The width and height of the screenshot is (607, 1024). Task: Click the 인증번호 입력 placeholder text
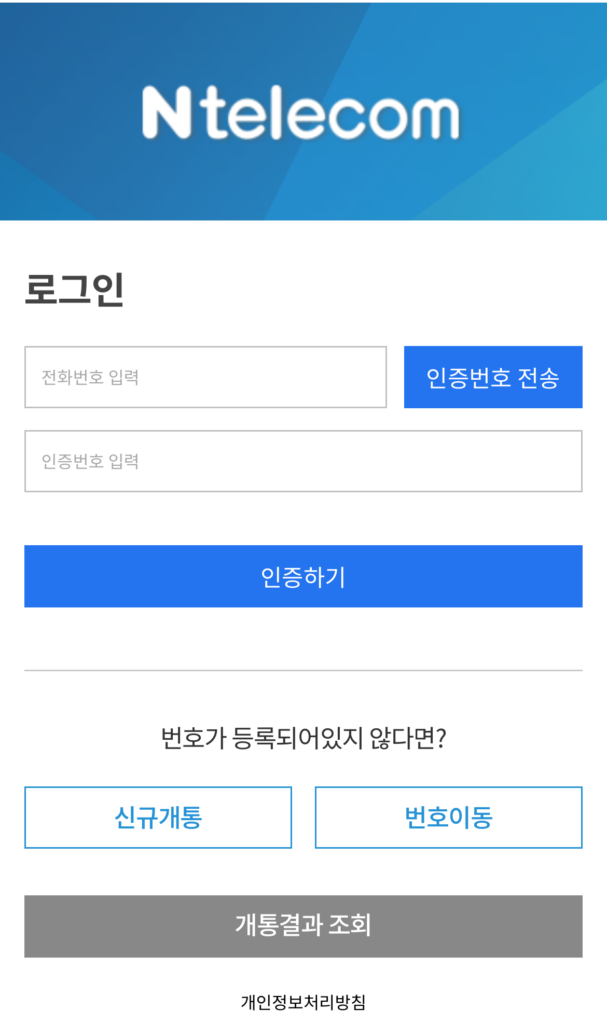(90, 461)
